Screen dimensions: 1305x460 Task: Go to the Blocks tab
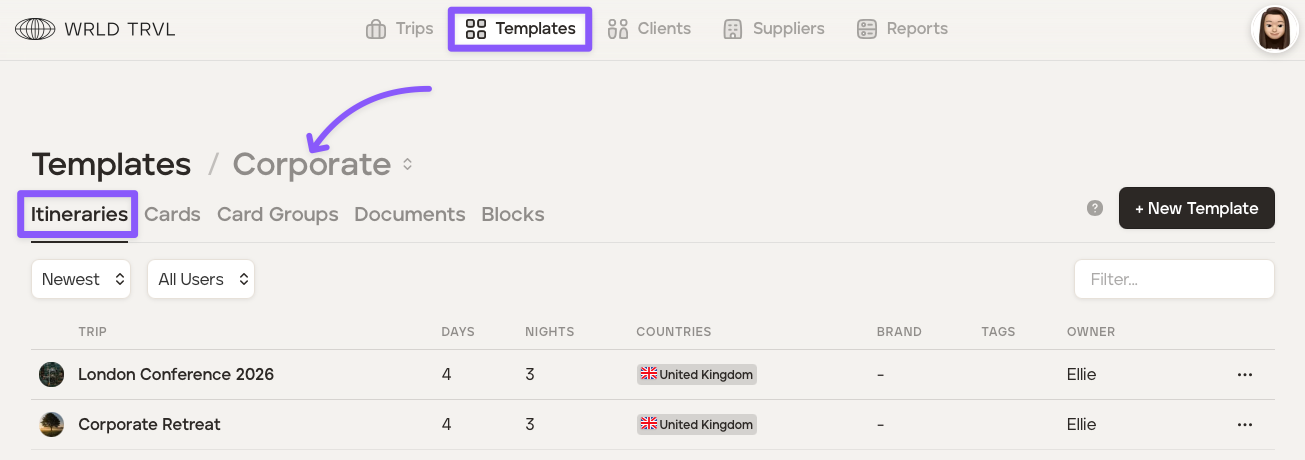512,215
